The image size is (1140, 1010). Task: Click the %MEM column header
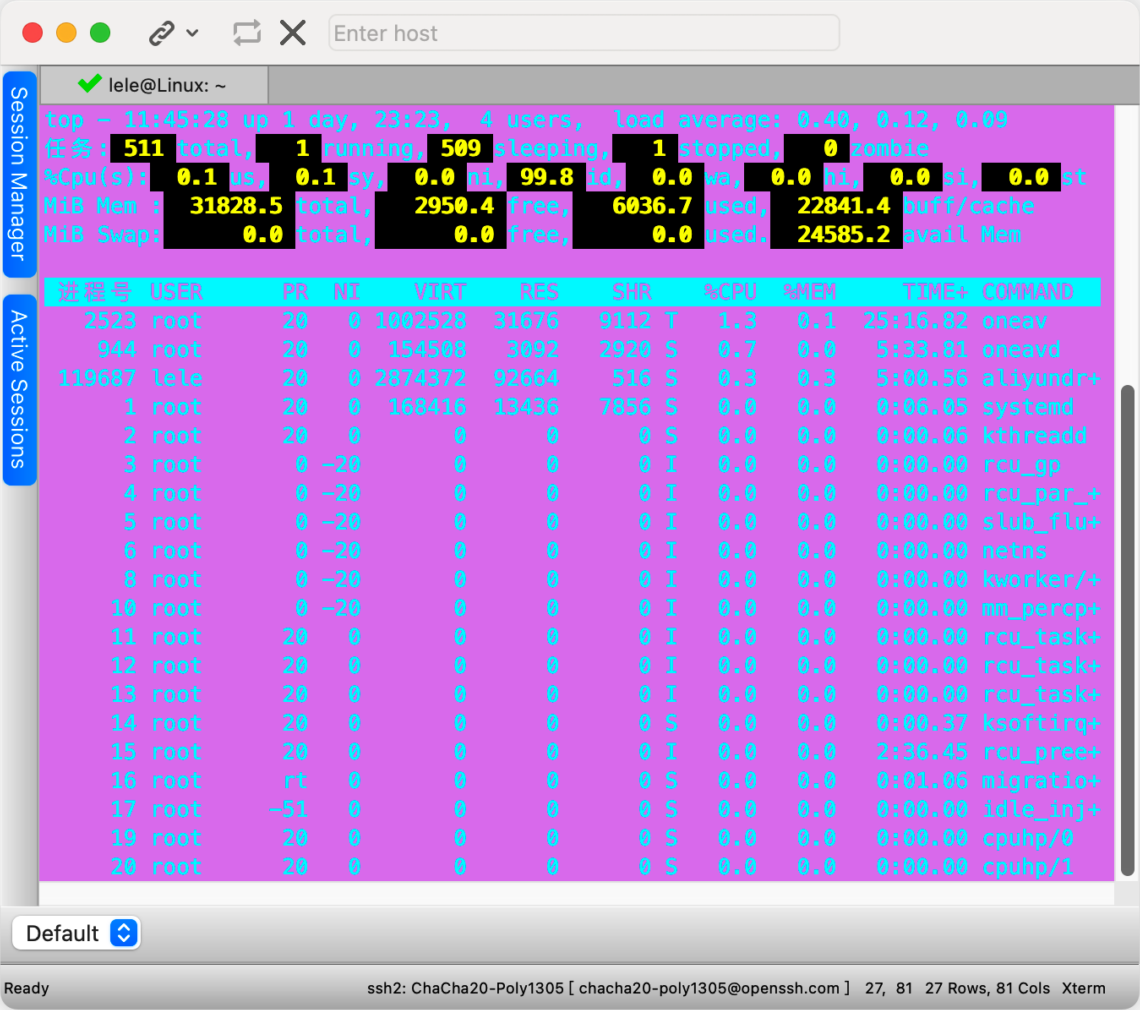(809, 292)
